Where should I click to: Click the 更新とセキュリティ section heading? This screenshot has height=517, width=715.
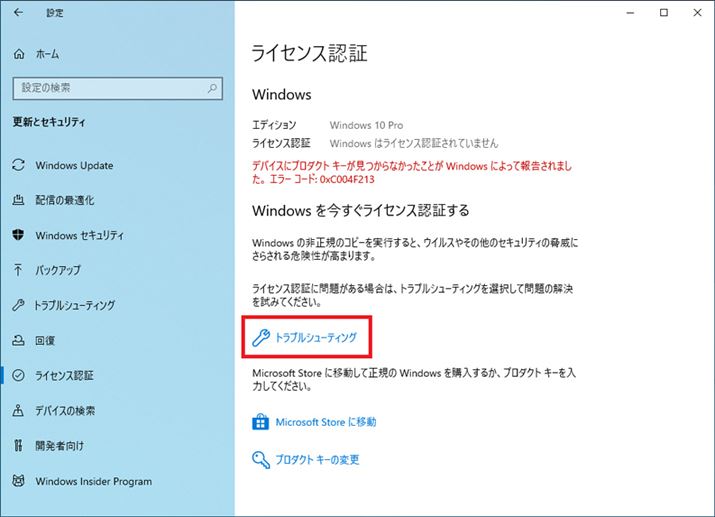click(x=49, y=122)
